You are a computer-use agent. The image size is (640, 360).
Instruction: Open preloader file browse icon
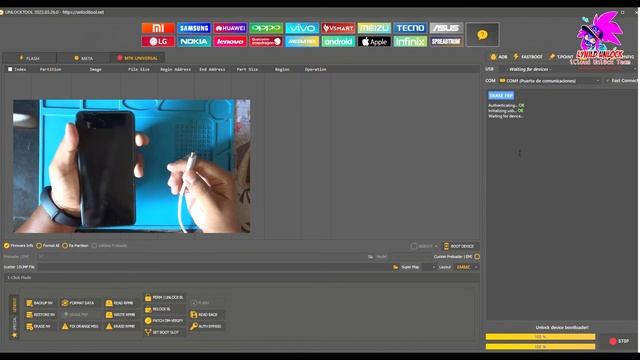point(370,257)
